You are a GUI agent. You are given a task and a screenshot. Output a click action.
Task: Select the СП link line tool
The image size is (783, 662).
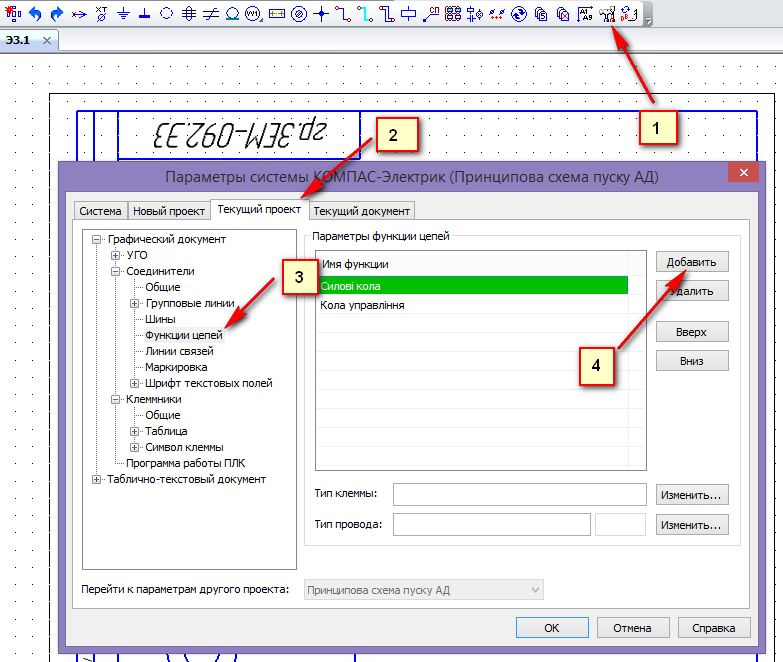coord(431,13)
